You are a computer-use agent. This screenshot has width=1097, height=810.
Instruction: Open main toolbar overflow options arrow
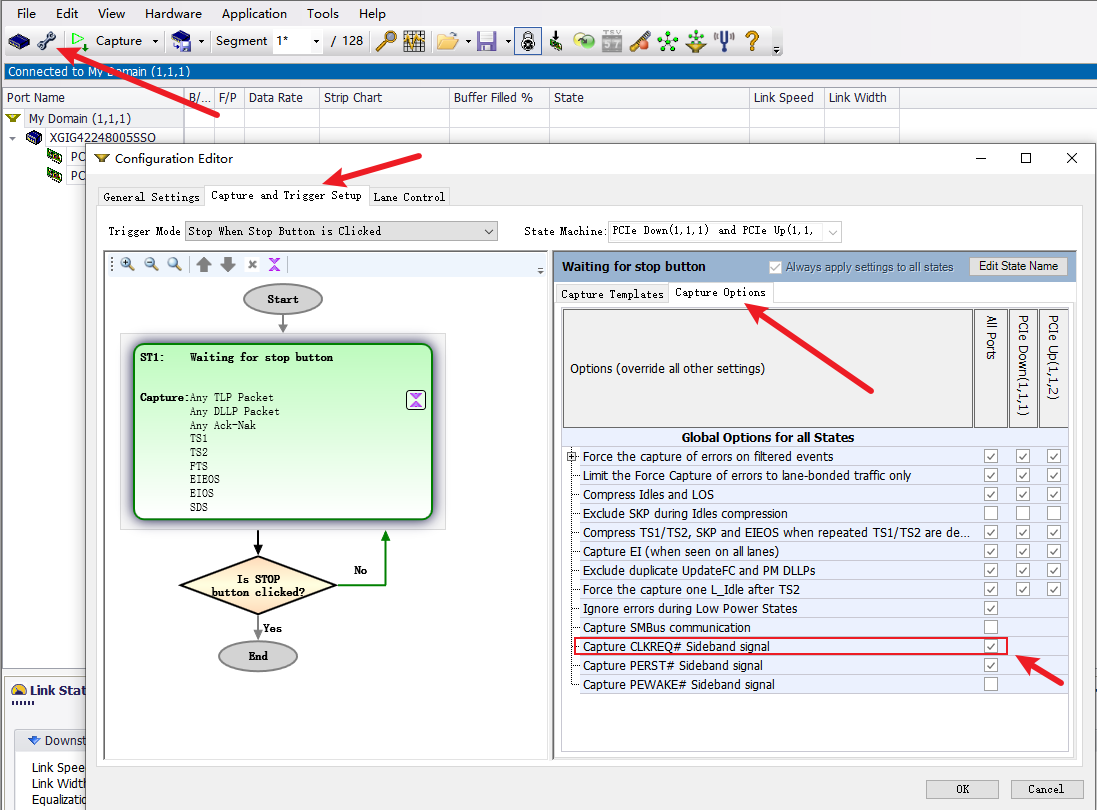pos(776,50)
